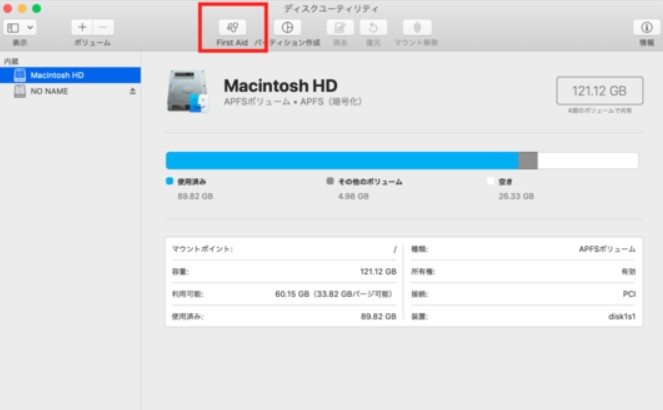Click the Macintosh HD drive icon in sidebar
The height and width of the screenshot is (410, 663).
coord(19,75)
